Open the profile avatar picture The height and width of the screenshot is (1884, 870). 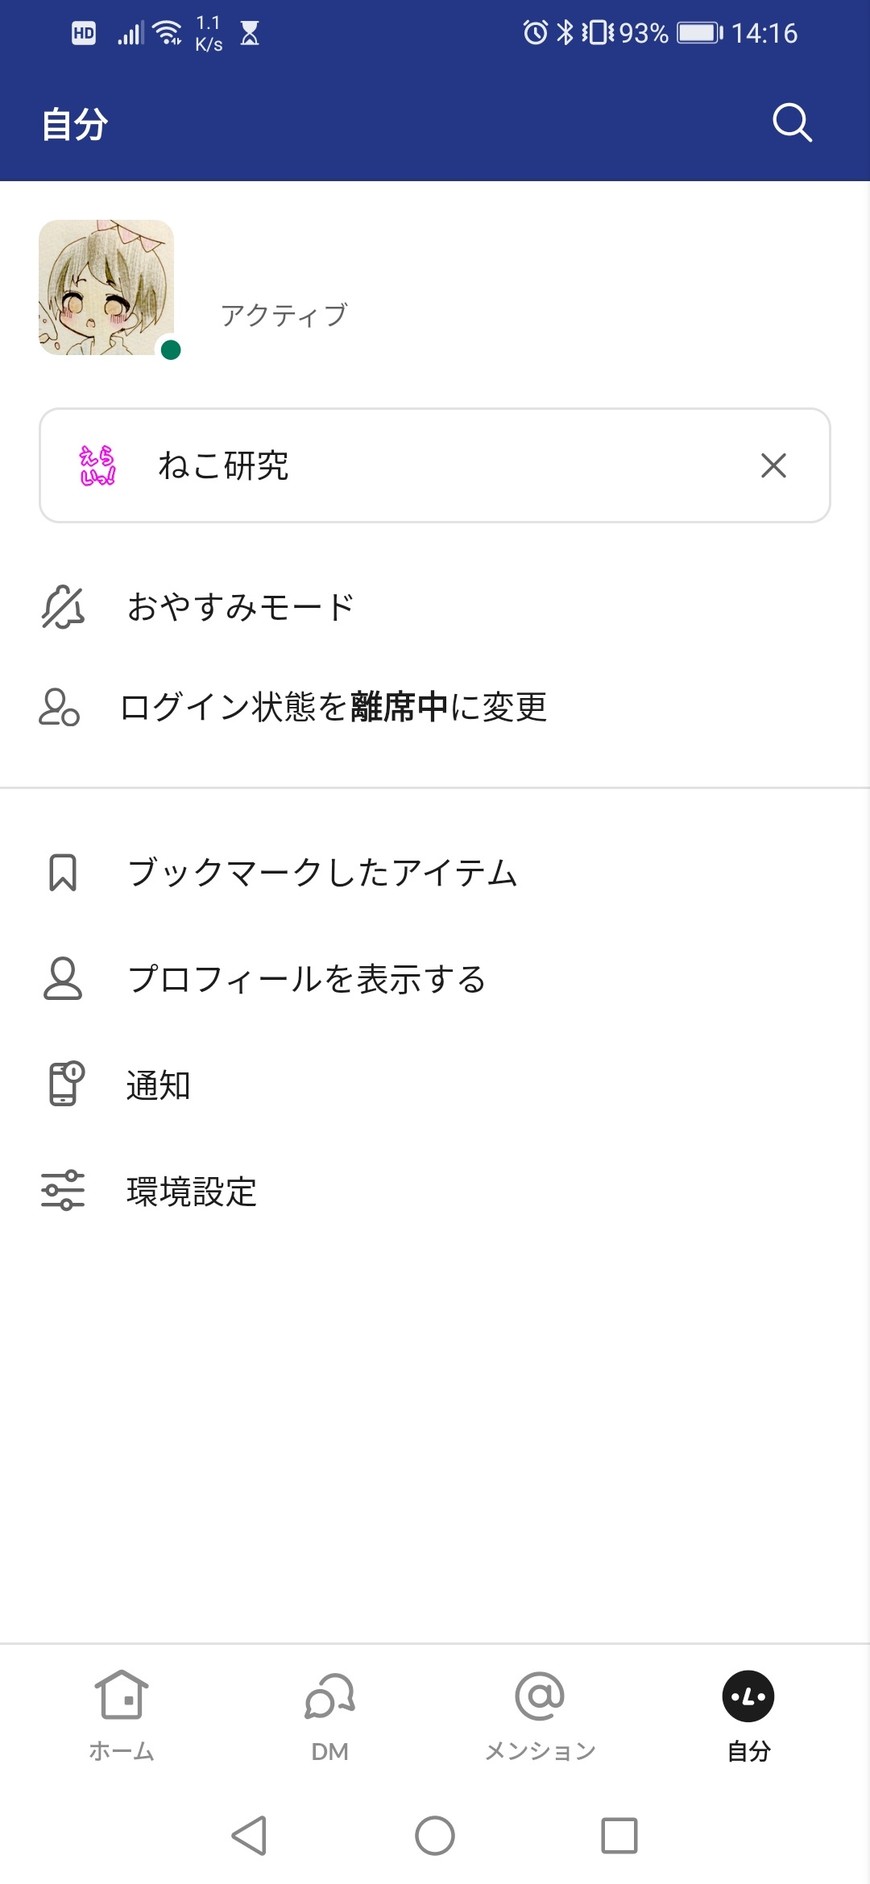click(x=106, y=287)
